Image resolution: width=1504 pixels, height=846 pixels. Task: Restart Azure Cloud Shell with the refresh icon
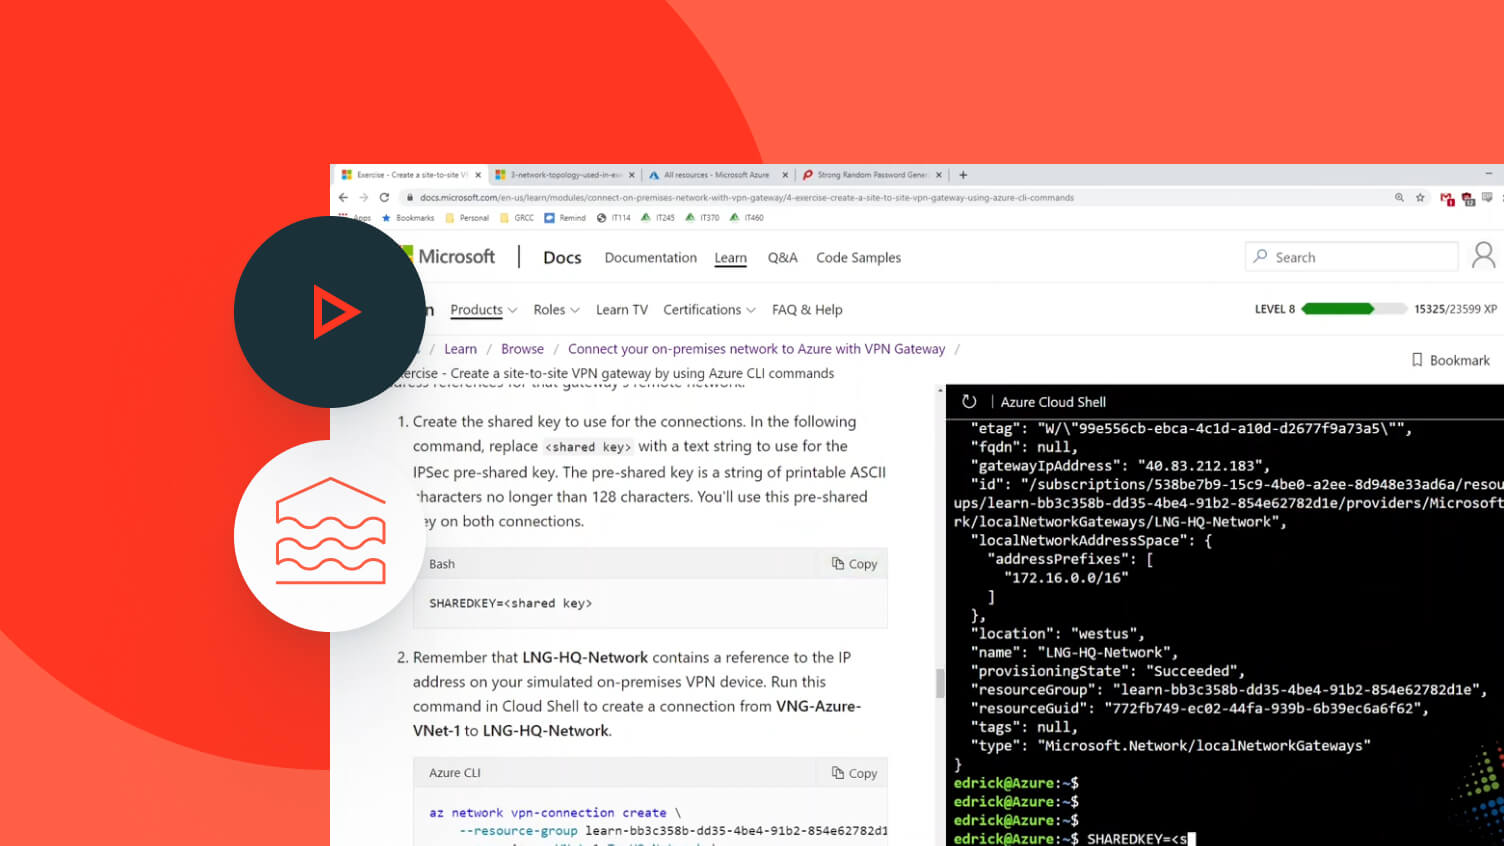968,402
